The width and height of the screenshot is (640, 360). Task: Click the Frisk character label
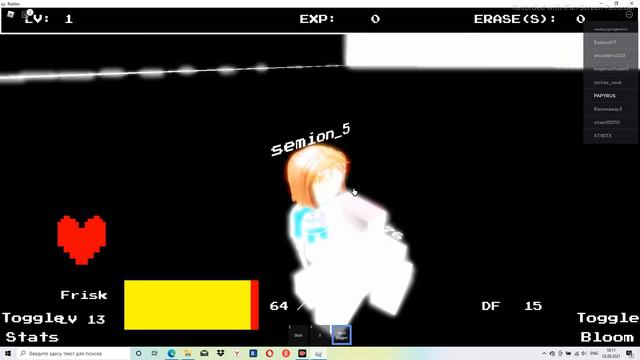coord(84,295)
